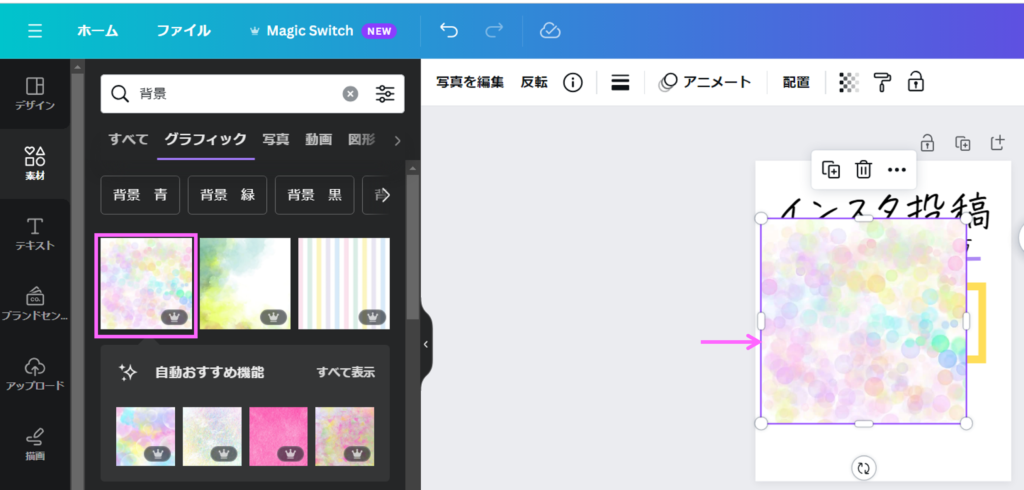Image resolution: width=1024 pixels, height=490 pixels.
Task: Click the undo arrow icon
Action: (x=449, y=30)
